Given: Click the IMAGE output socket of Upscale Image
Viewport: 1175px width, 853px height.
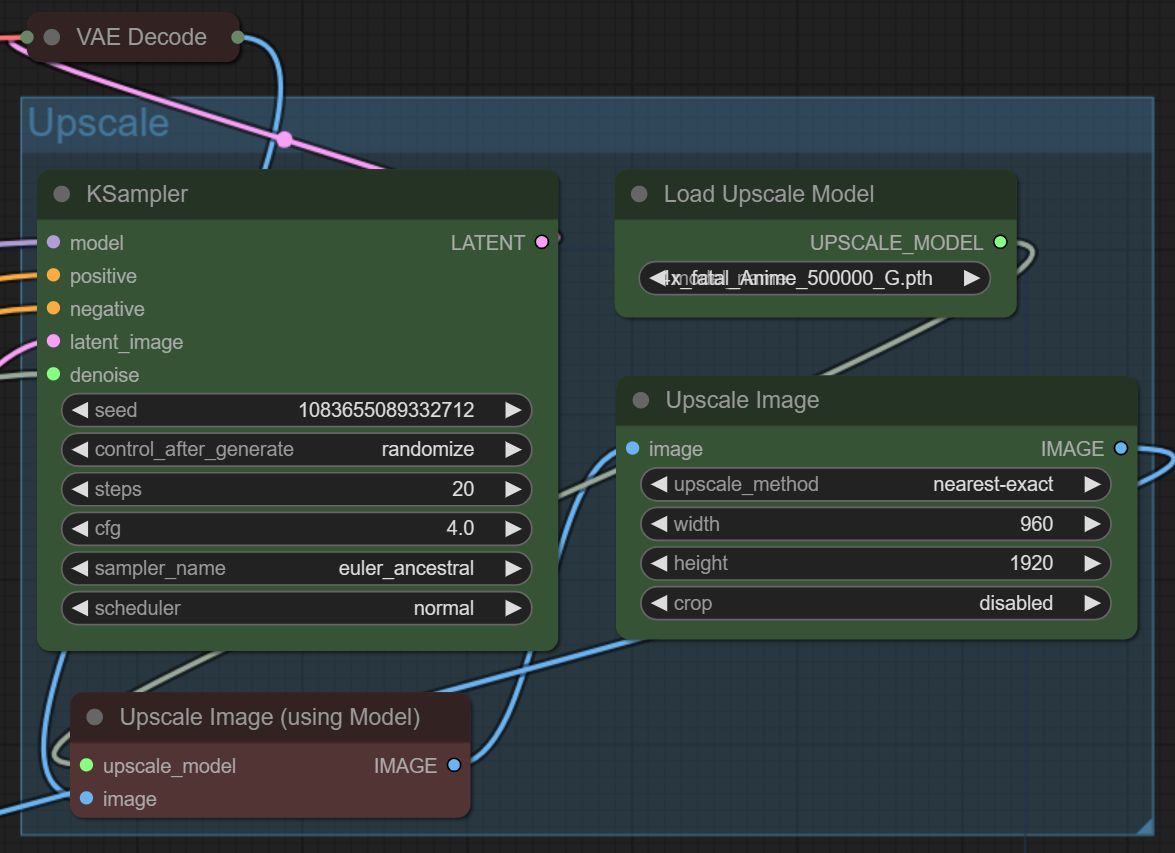Looking at the screenshot, I should point(1121,448).
